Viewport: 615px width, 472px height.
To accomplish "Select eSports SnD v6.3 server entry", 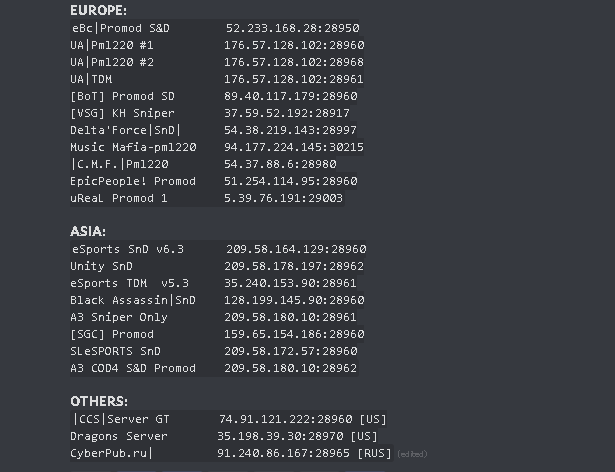I will pyautogui.click(x=218, y=249).
